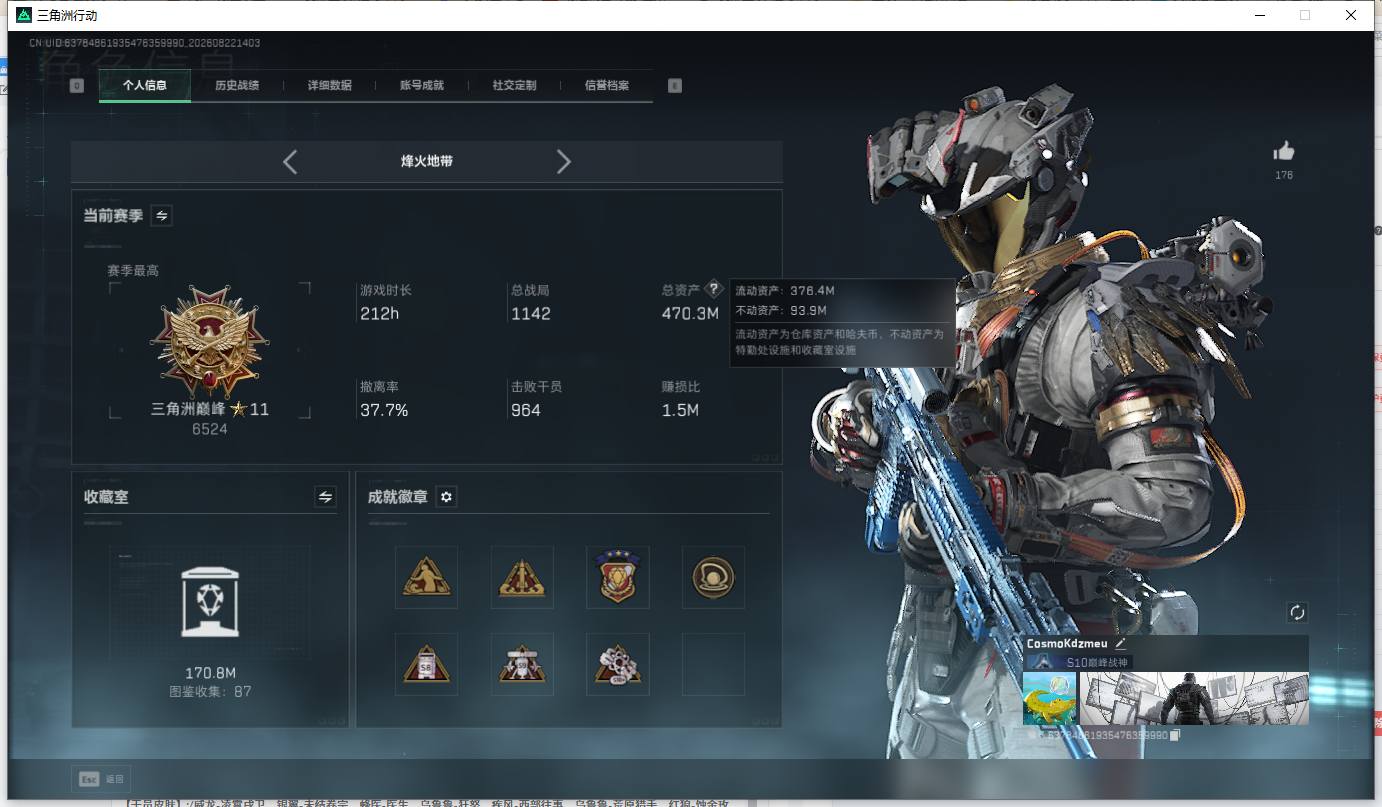Click the 烽火地带 mode title

[427, 161]
